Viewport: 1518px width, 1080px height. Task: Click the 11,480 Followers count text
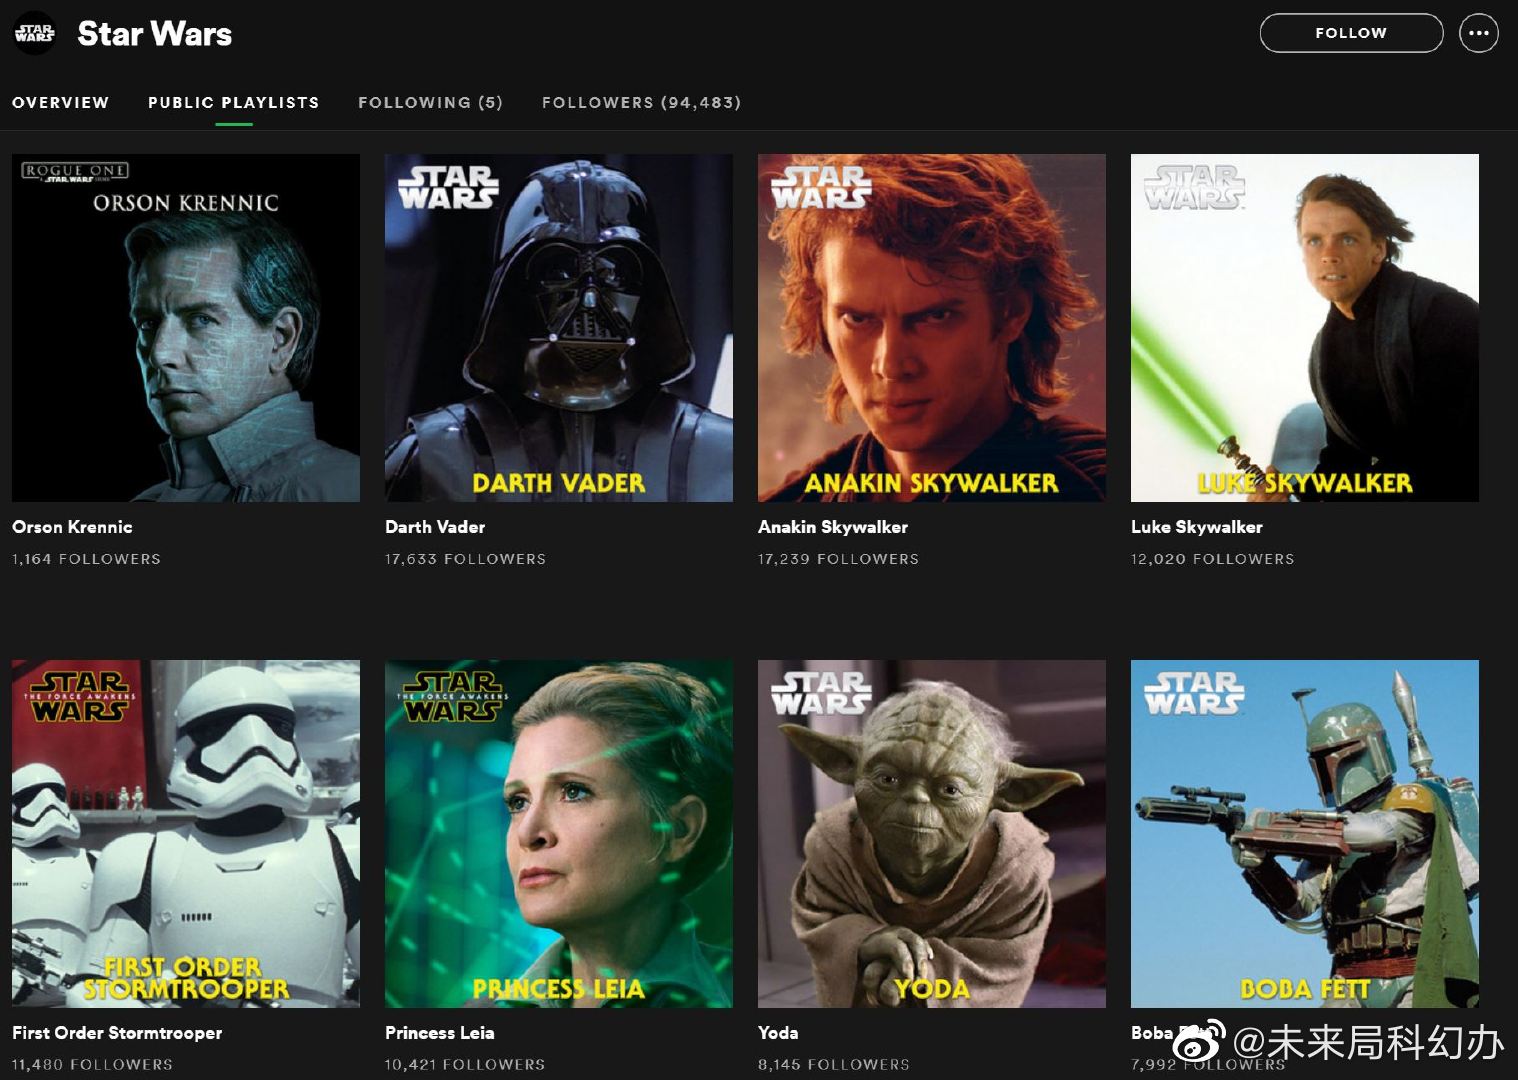(x=92, y=1065)
